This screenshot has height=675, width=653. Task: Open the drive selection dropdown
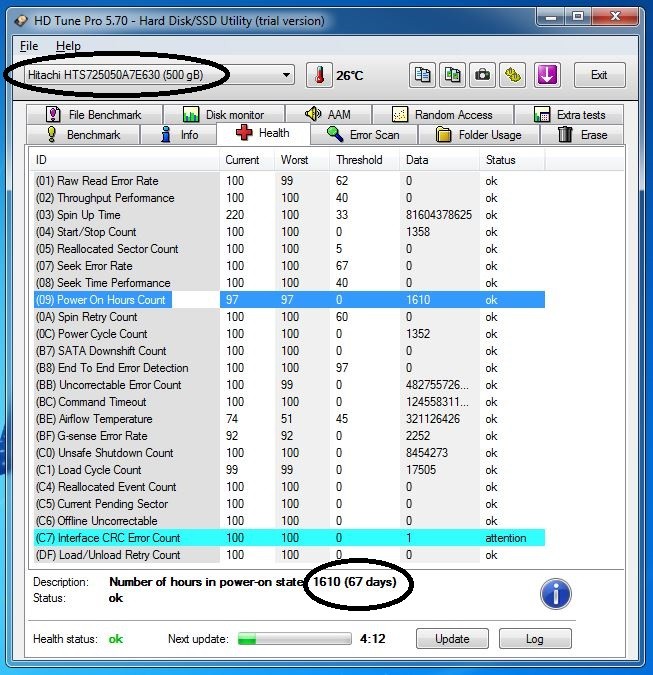[x=159, y=75]
